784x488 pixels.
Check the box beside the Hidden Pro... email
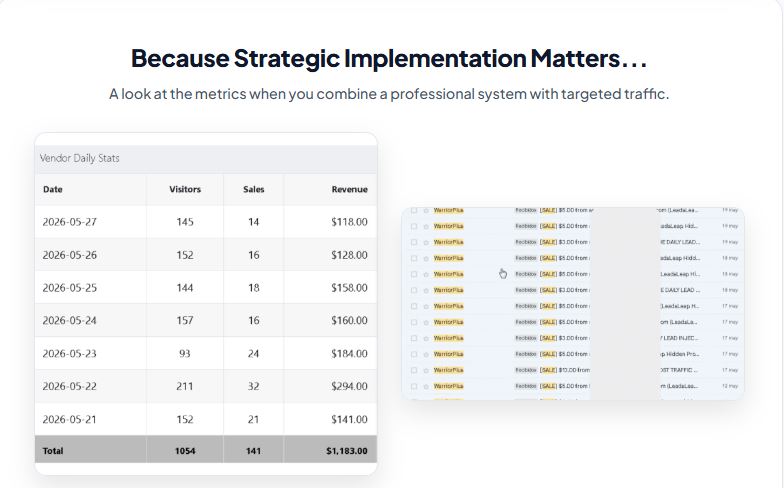pyautogui.click(x=414, y=354)
